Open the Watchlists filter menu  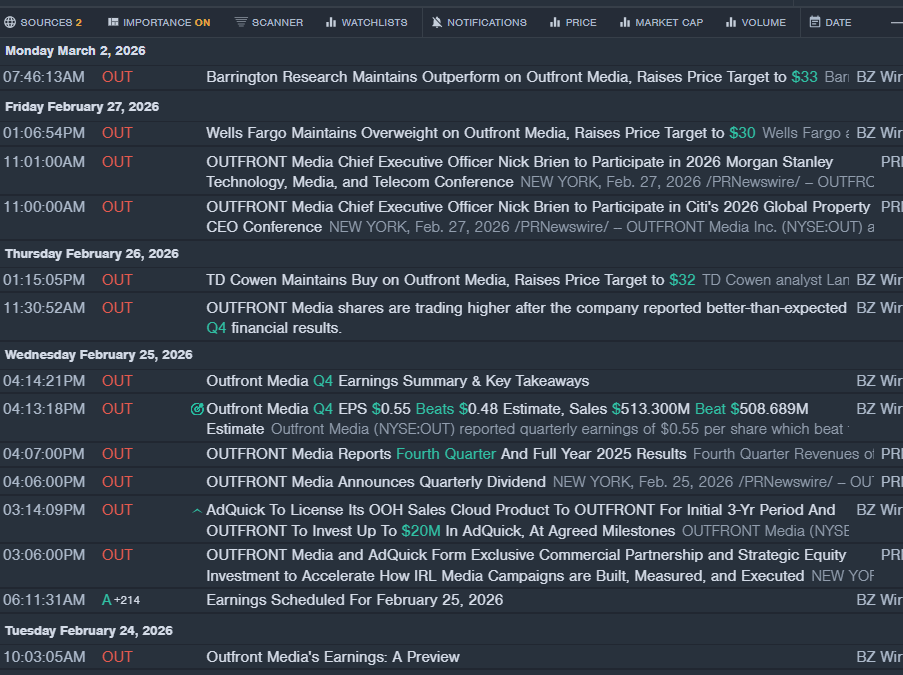coord(366,22)
